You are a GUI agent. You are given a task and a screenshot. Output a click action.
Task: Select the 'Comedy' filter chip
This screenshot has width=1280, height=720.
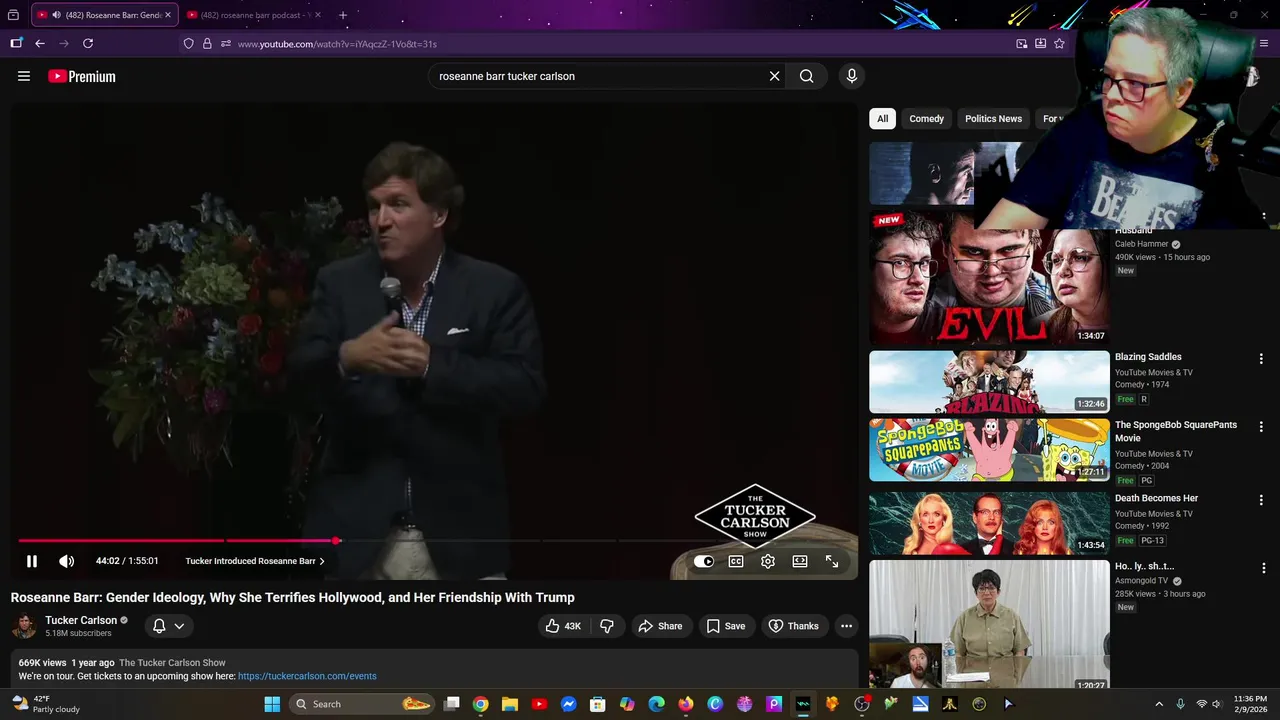point(926,118)
